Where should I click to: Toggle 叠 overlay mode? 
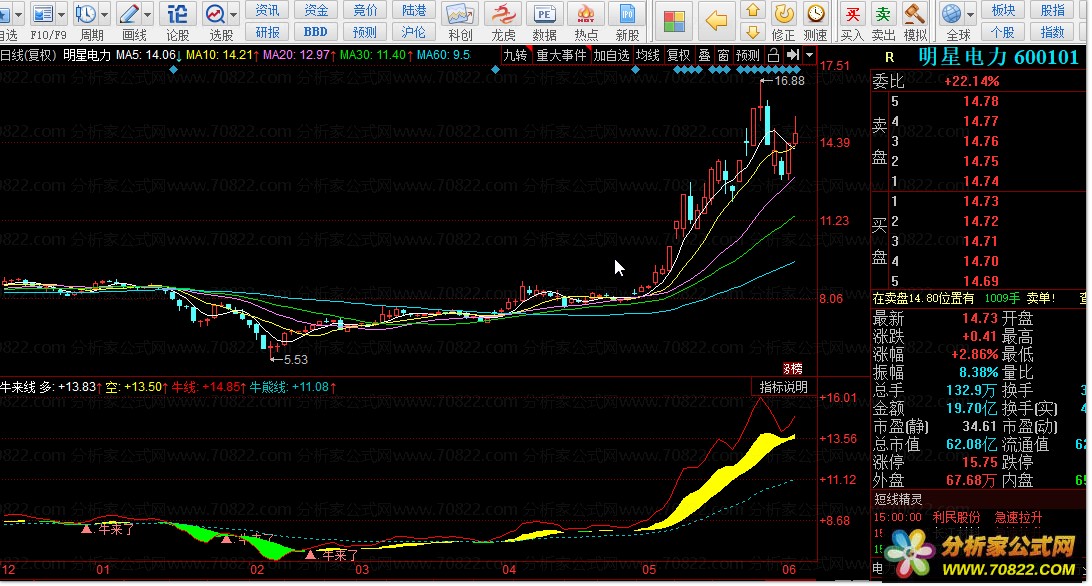point(705,55)
